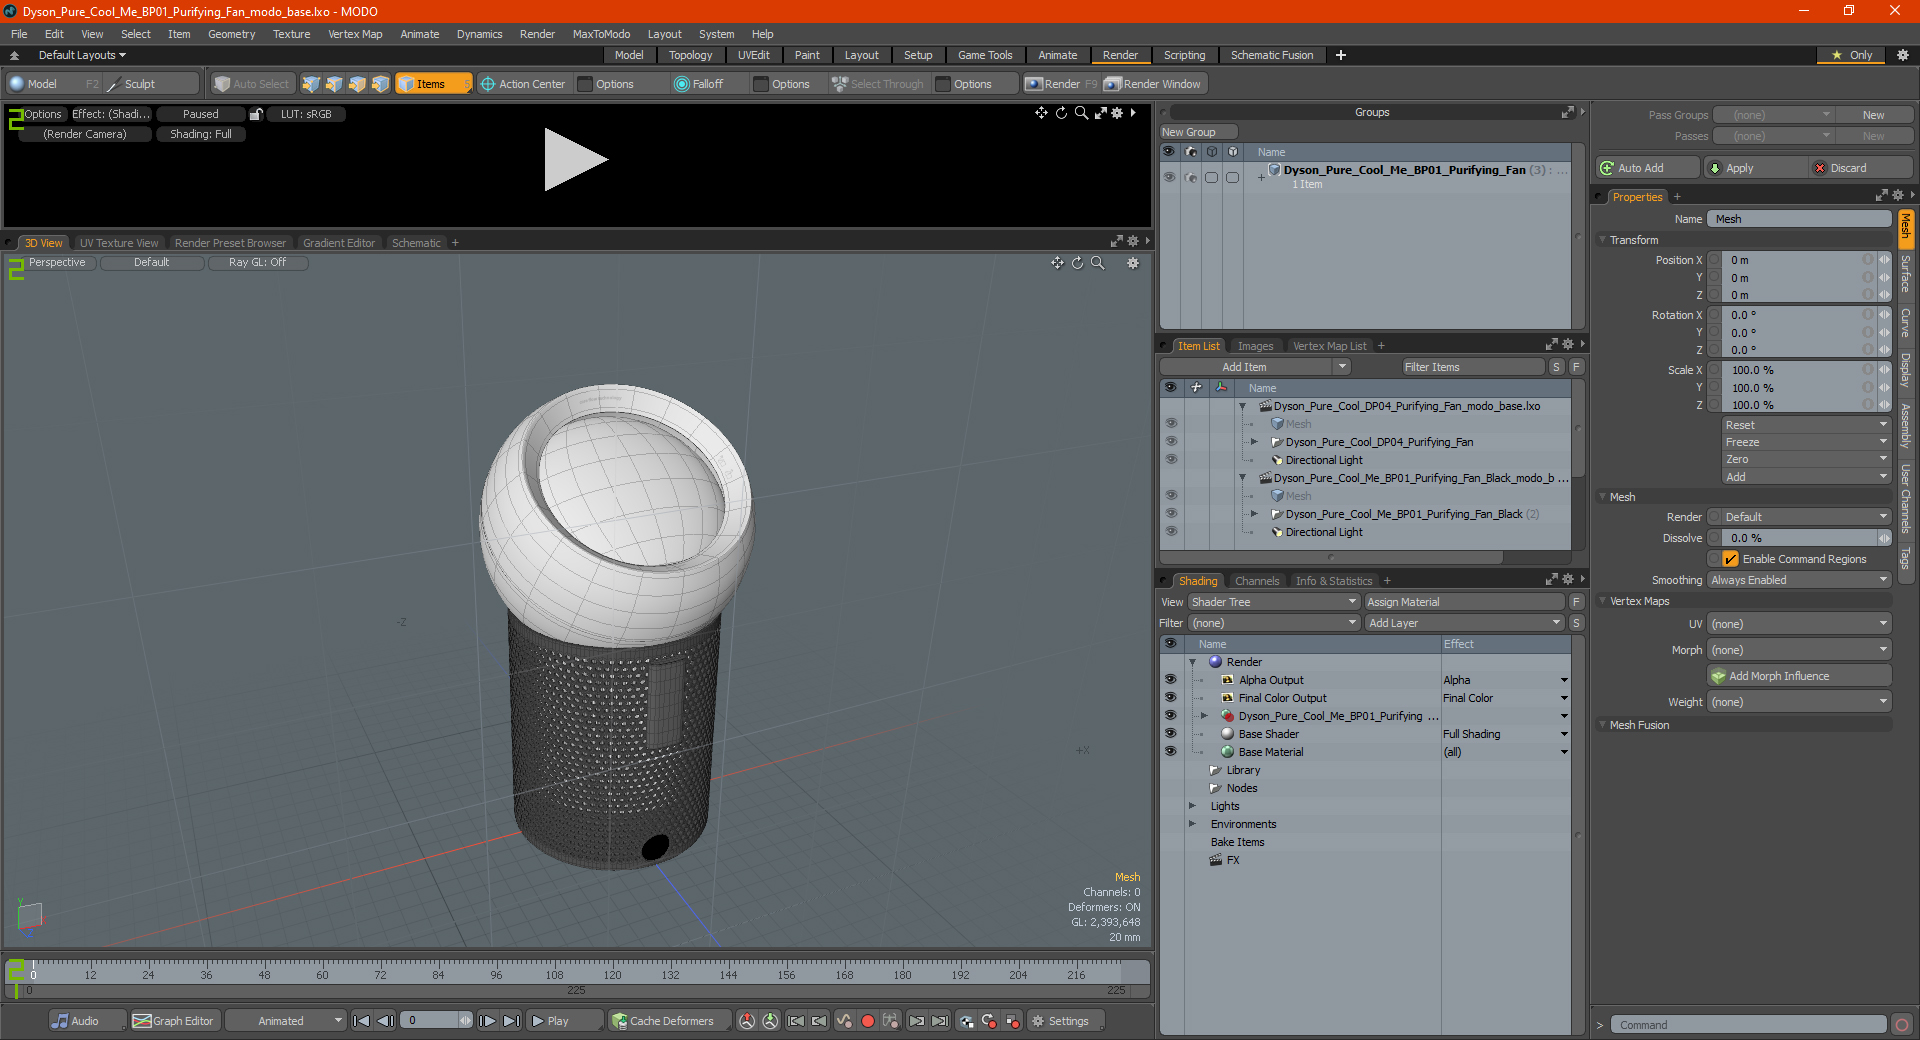The width and height of the screenshot is (1920, 1040).
Task: Step to previous frame
Action: pos(385,1021)
